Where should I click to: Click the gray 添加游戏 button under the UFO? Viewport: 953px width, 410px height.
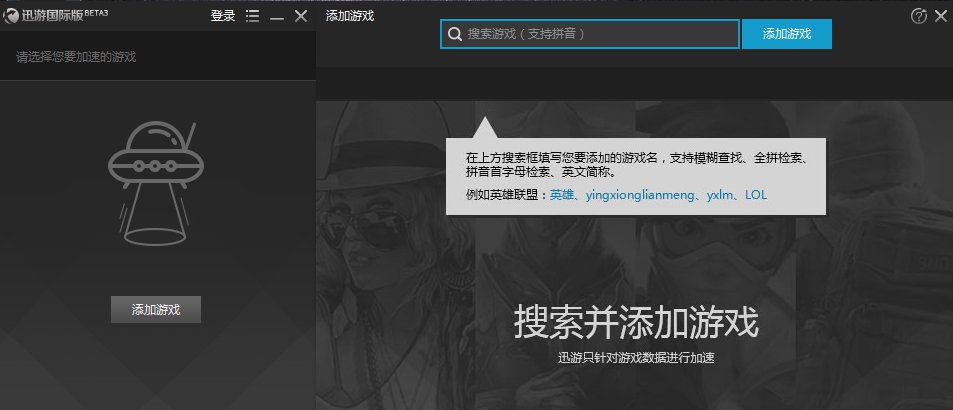[156, 310]
